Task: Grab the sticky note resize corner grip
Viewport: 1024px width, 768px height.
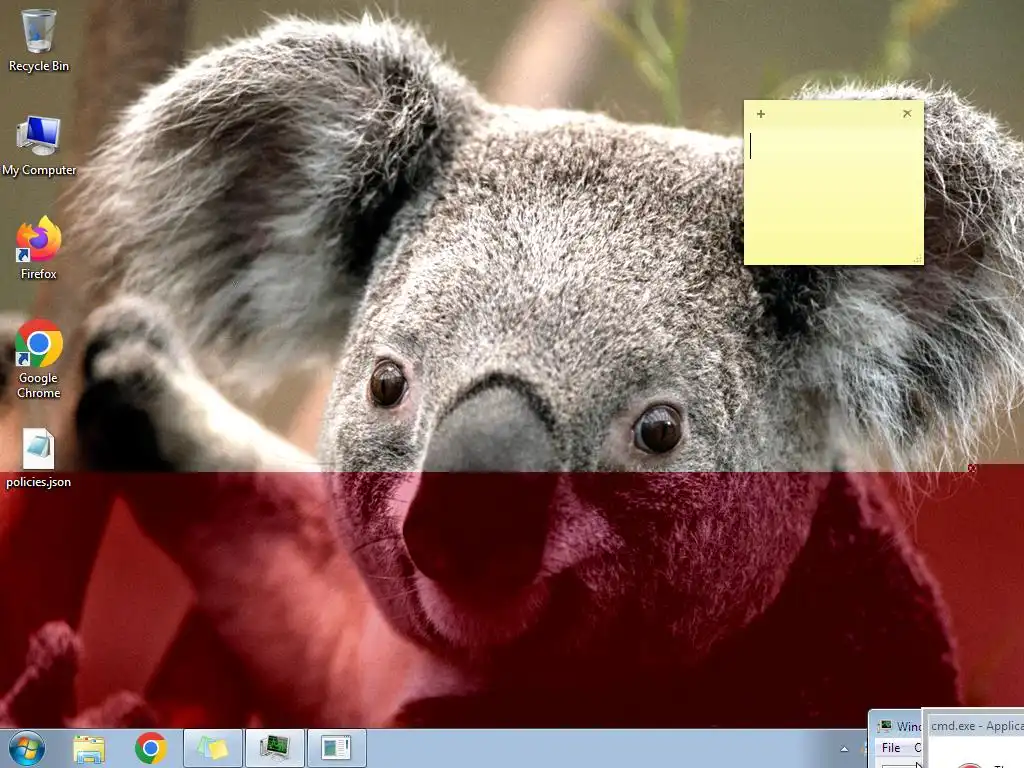Action: [x=918, y=259]
